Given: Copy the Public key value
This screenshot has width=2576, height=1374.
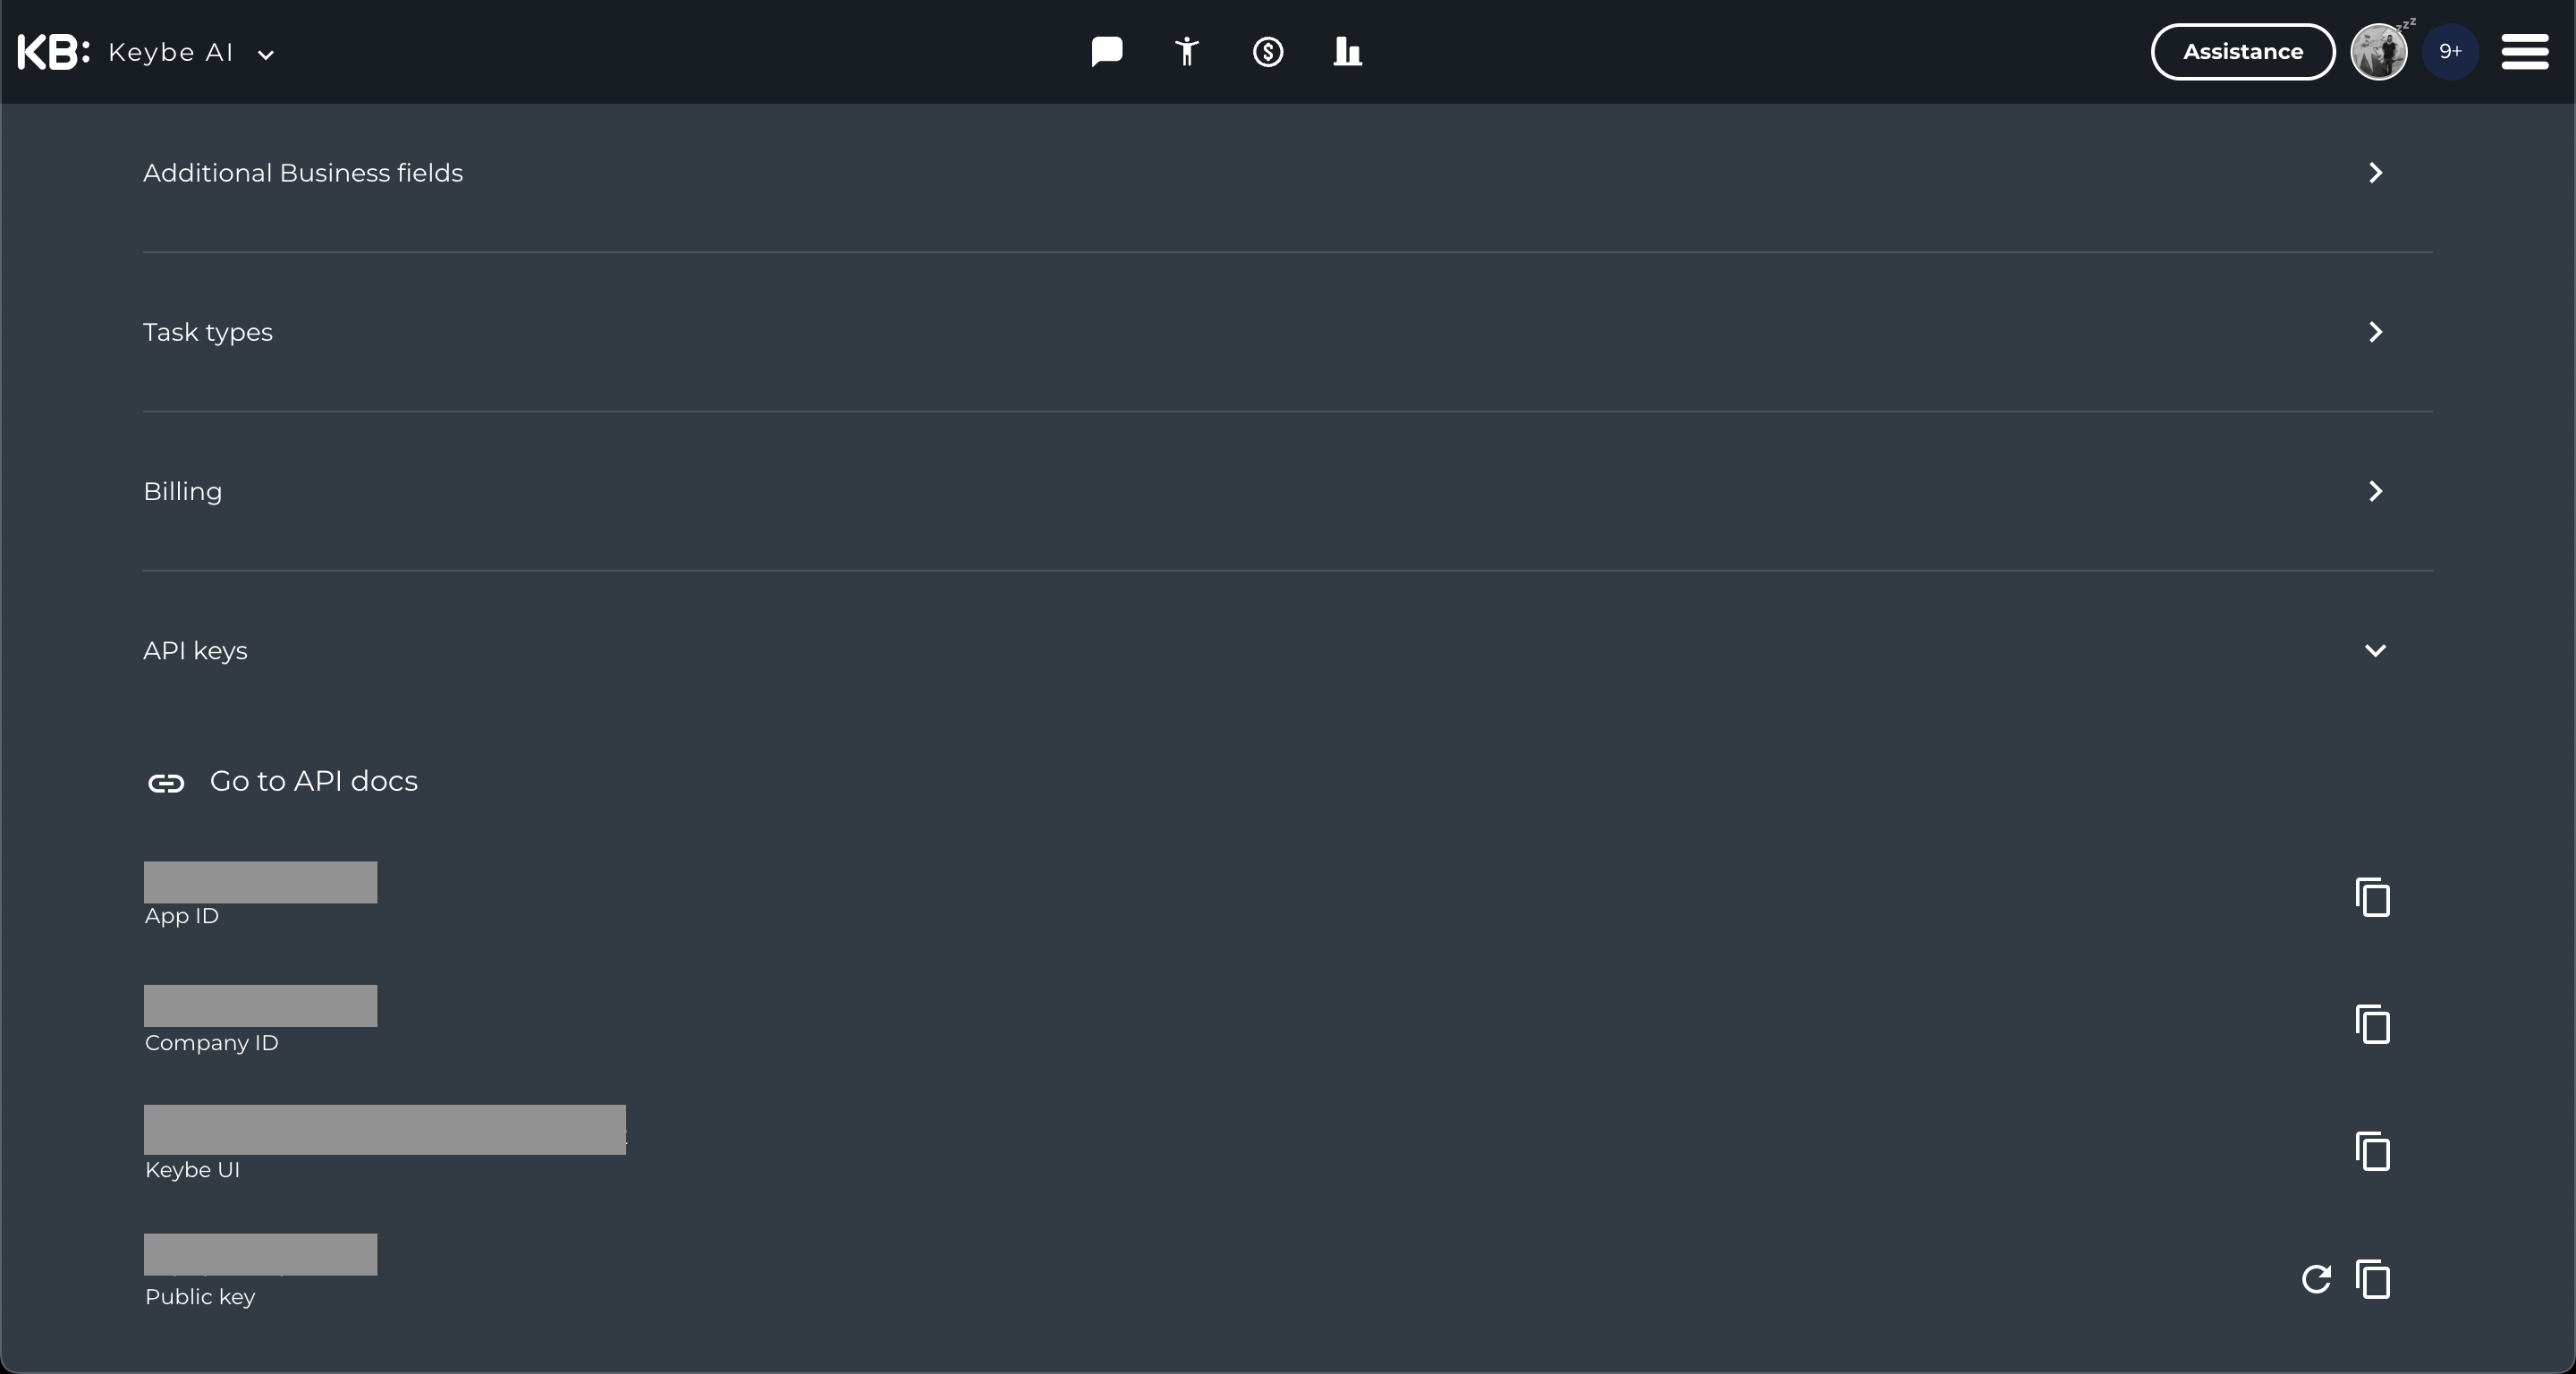Looking at the screenshot, I should pyautogui.click(x=2373, y=1279).
